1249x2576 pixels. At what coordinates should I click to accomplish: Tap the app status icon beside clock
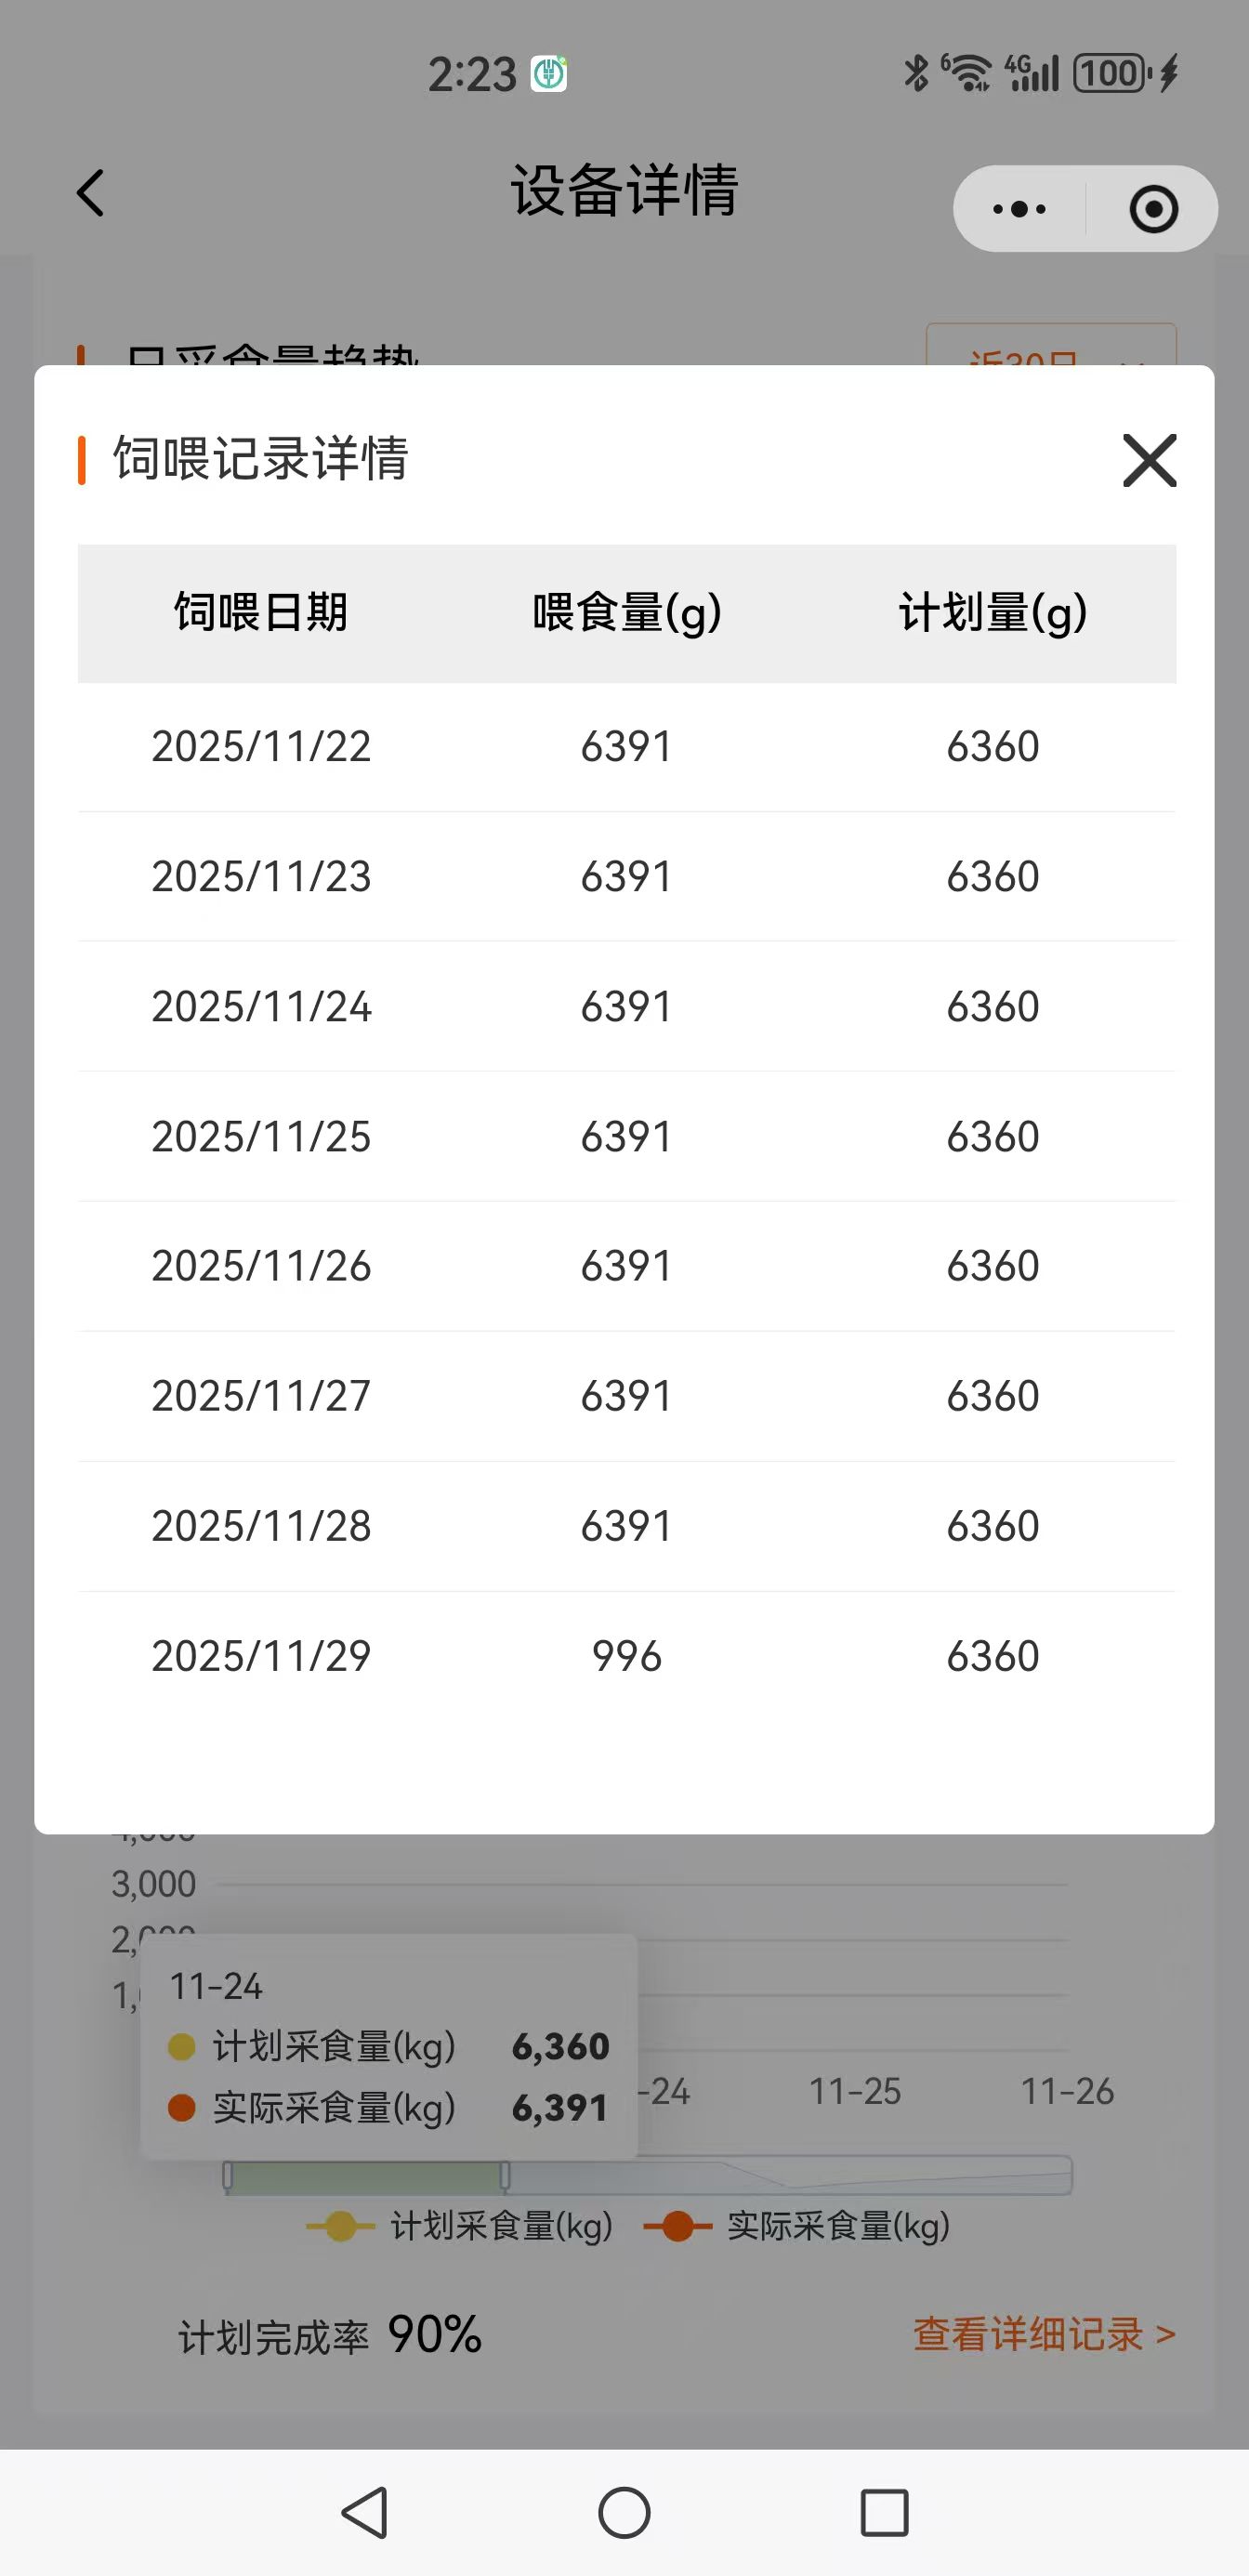pyautogui.click(x=548, y=74)
